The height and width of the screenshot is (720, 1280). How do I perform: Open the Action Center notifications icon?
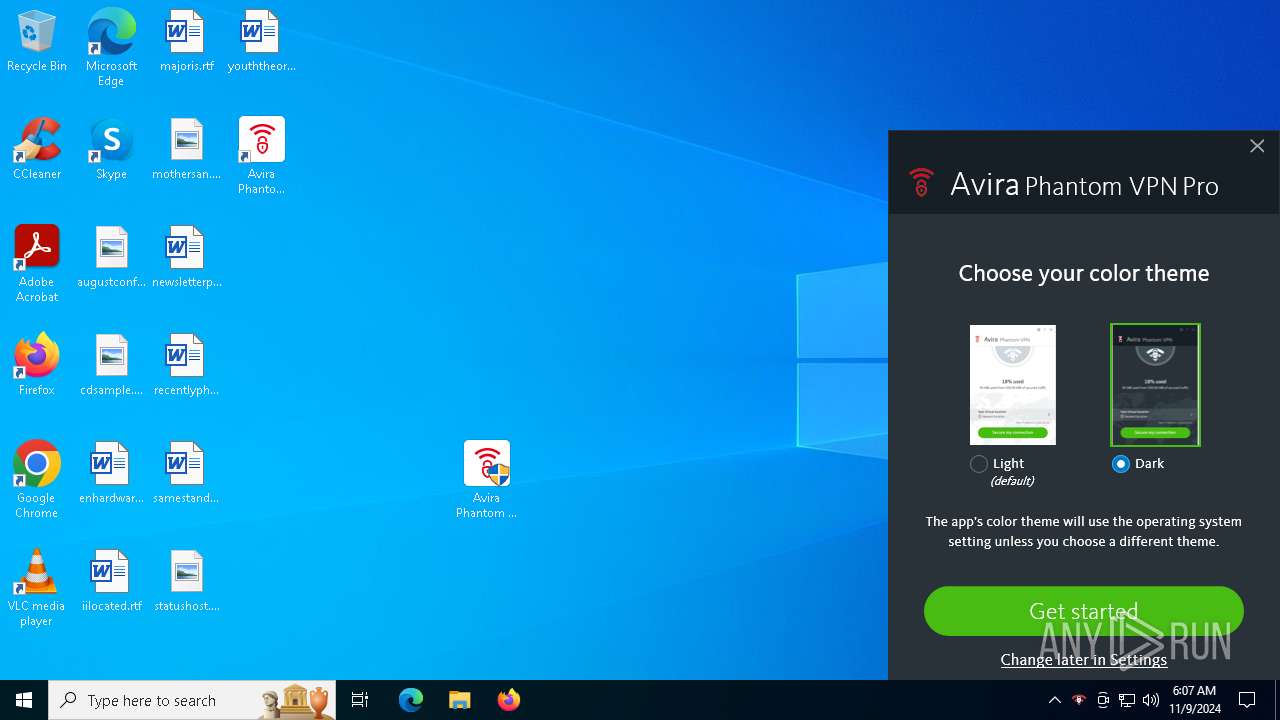click(1247, 700)
